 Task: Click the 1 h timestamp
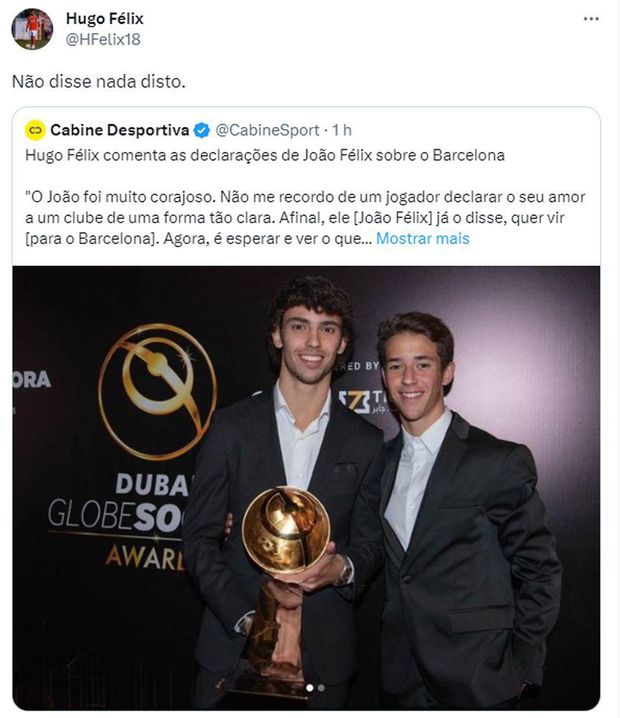pyautogui.click(x=342, y=131)
